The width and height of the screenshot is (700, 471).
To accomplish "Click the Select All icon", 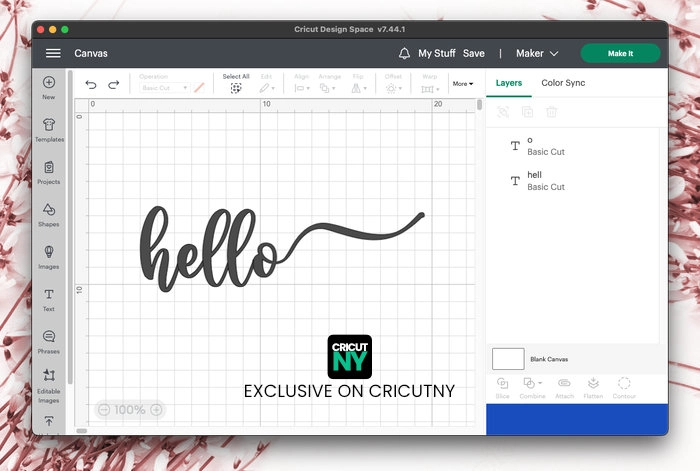I will pyautogui.click(x=236, y=88).
